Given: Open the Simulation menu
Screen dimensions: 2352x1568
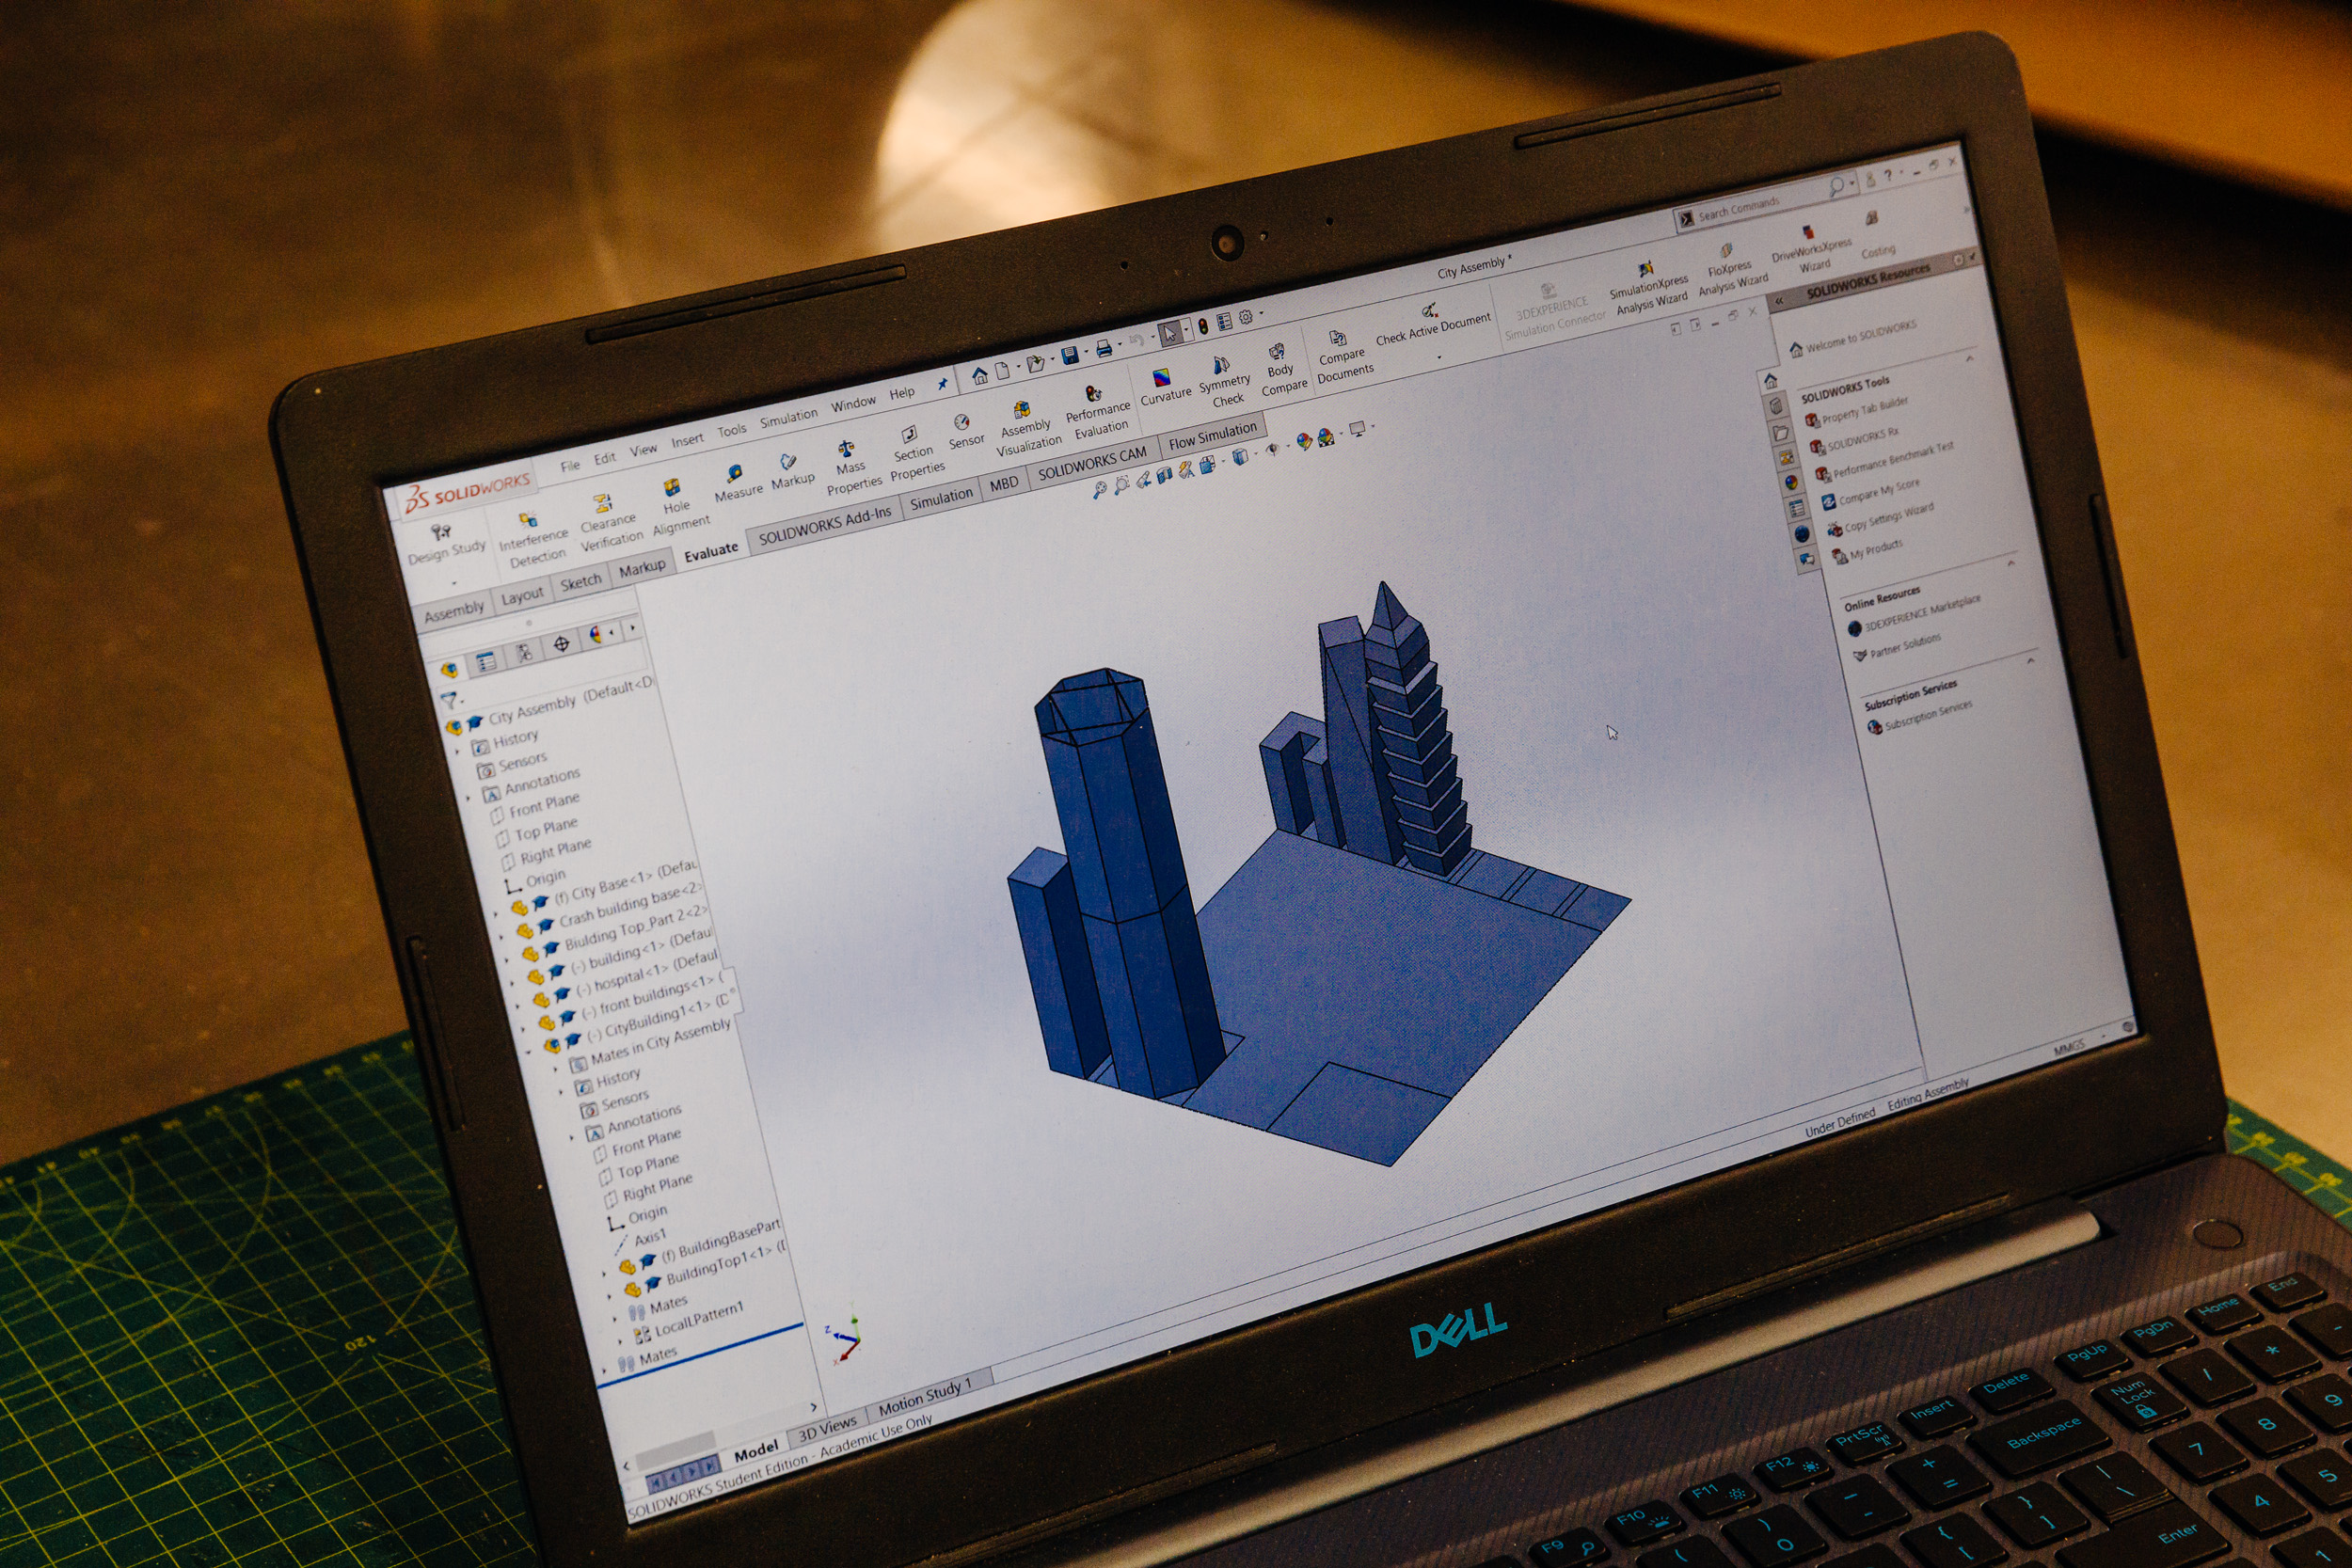Looking at the screenshot, I should 788,418.
